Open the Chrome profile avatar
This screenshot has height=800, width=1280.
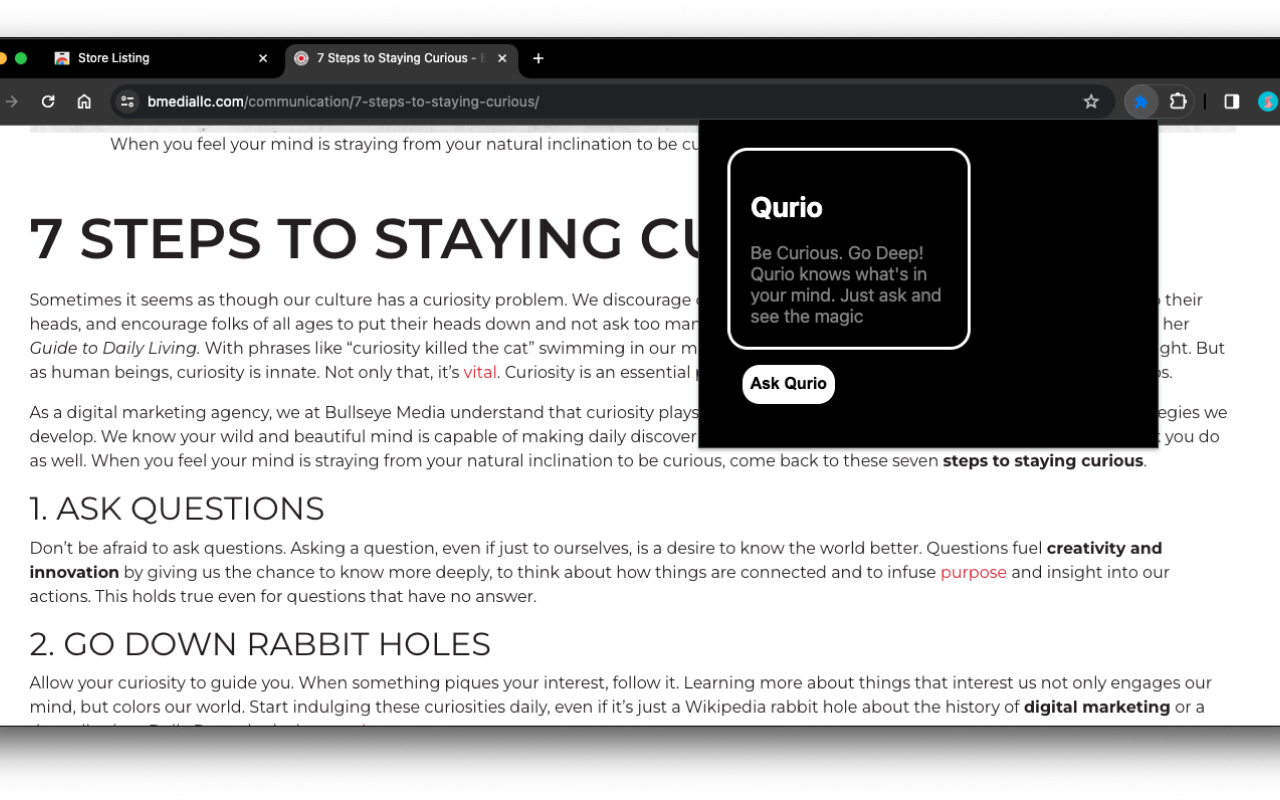[x=1268, y=101]
